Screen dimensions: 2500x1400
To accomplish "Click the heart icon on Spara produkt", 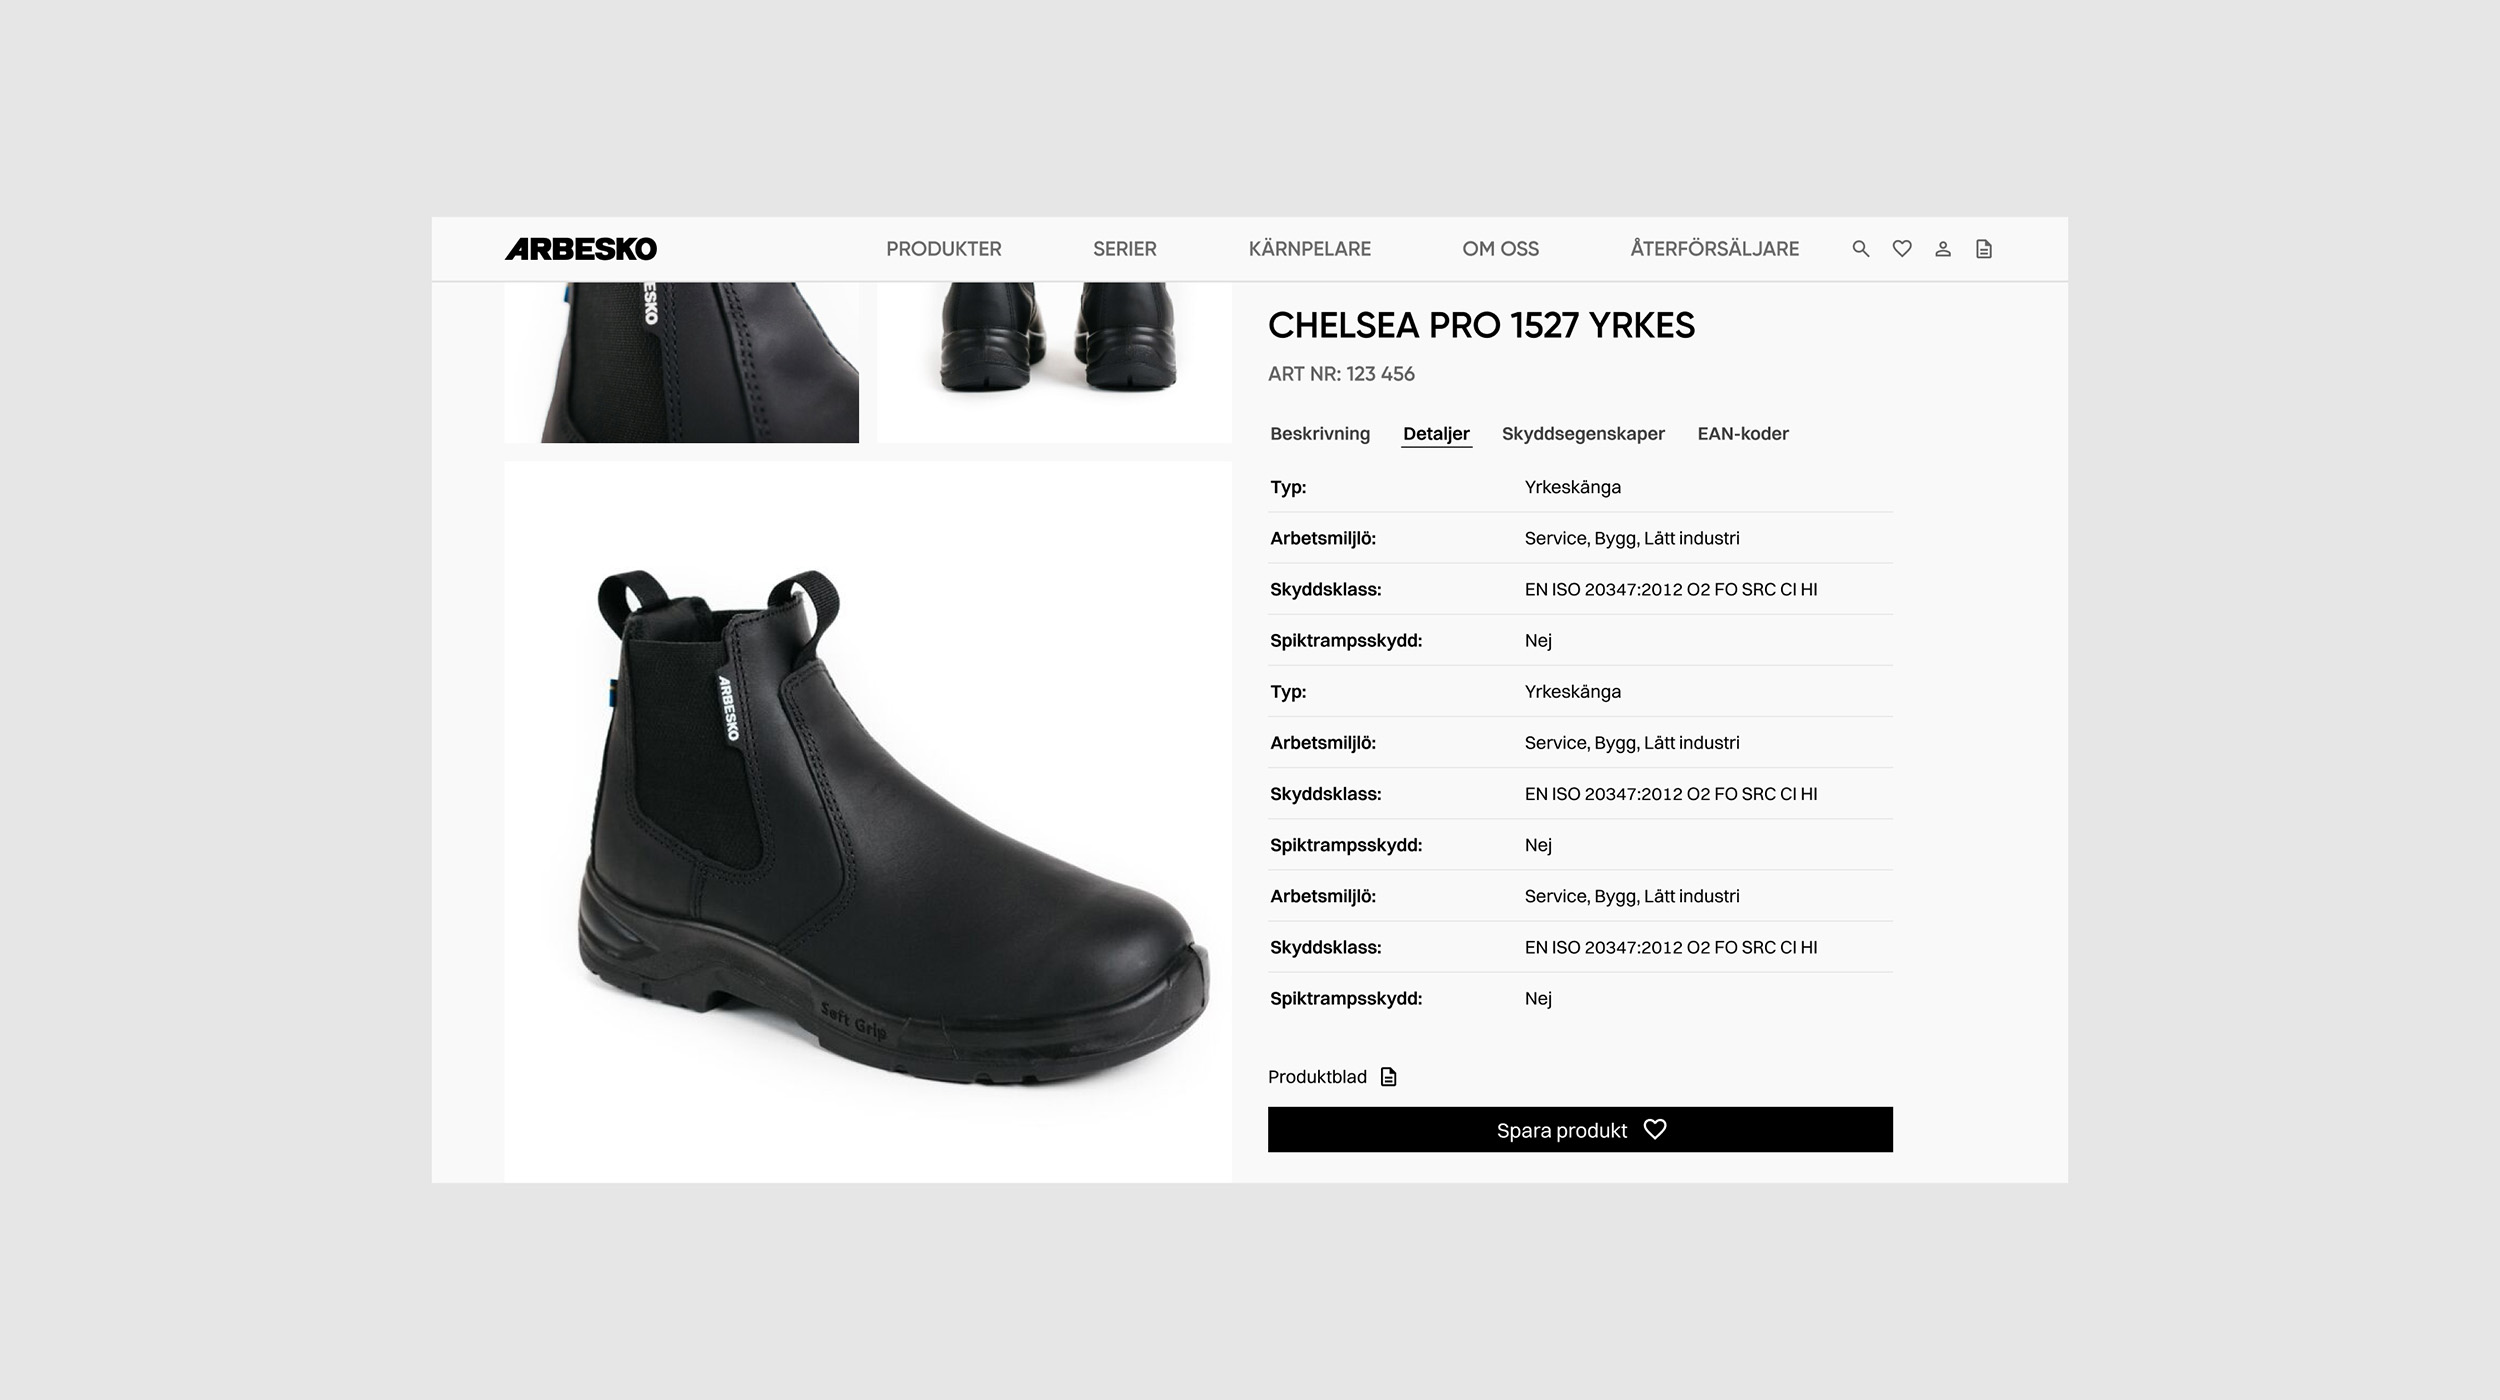I will [x=1655, y=1129].
